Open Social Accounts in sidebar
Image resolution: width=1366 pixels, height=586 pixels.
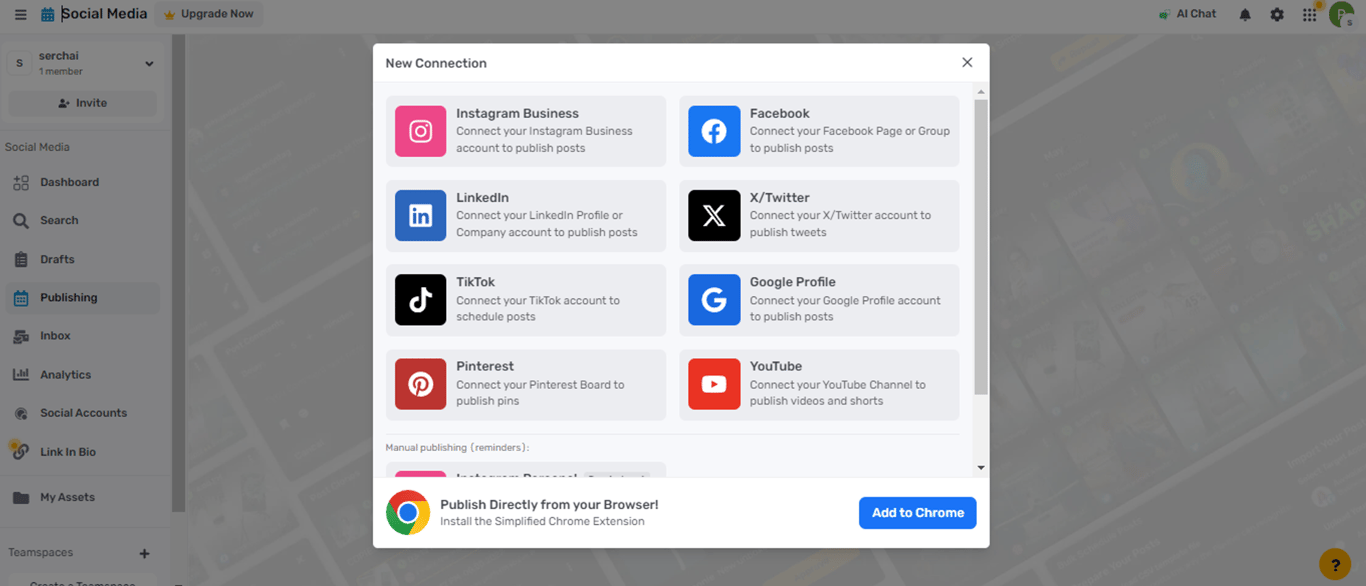click(x=80, y=413)
